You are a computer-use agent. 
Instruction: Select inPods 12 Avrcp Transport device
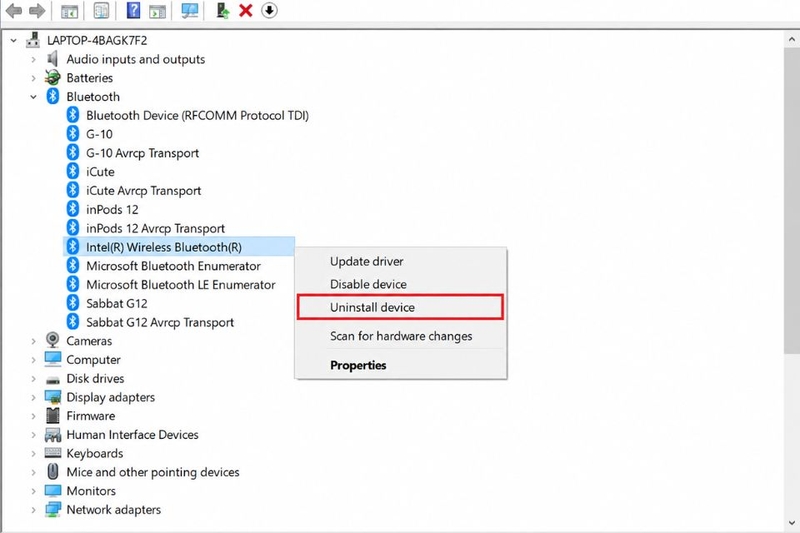(x=155, y=229)
